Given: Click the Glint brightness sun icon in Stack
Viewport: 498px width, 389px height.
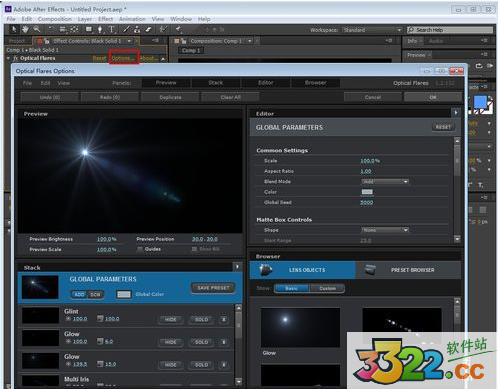Looking at the screenshot, I should [68, 319].
